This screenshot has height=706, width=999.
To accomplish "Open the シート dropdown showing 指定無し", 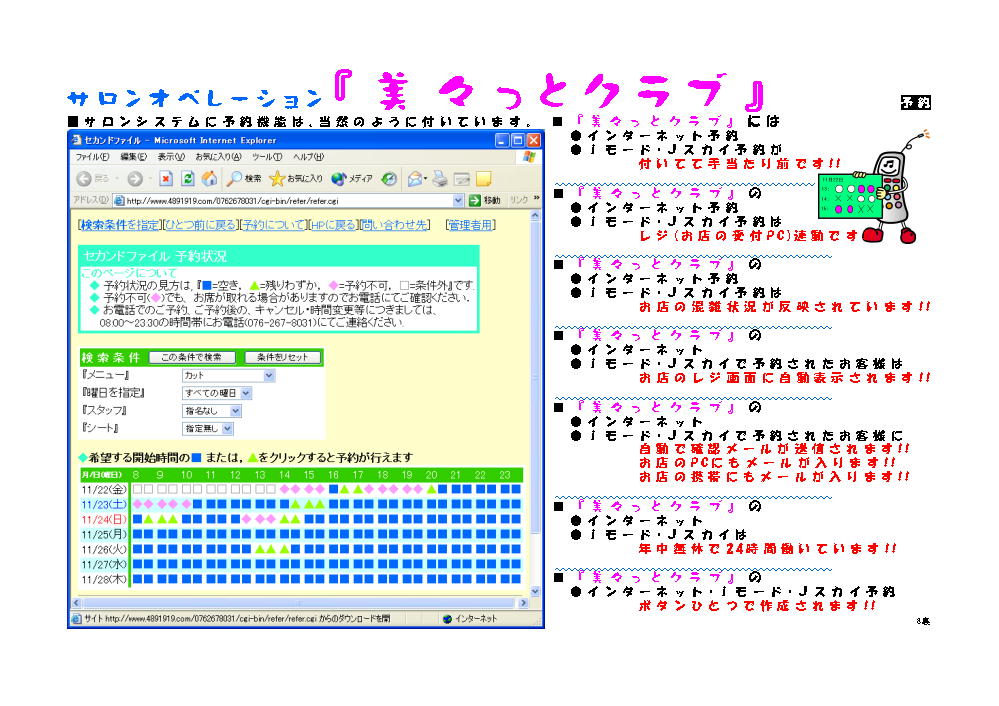I will click(x=208, y=429).
